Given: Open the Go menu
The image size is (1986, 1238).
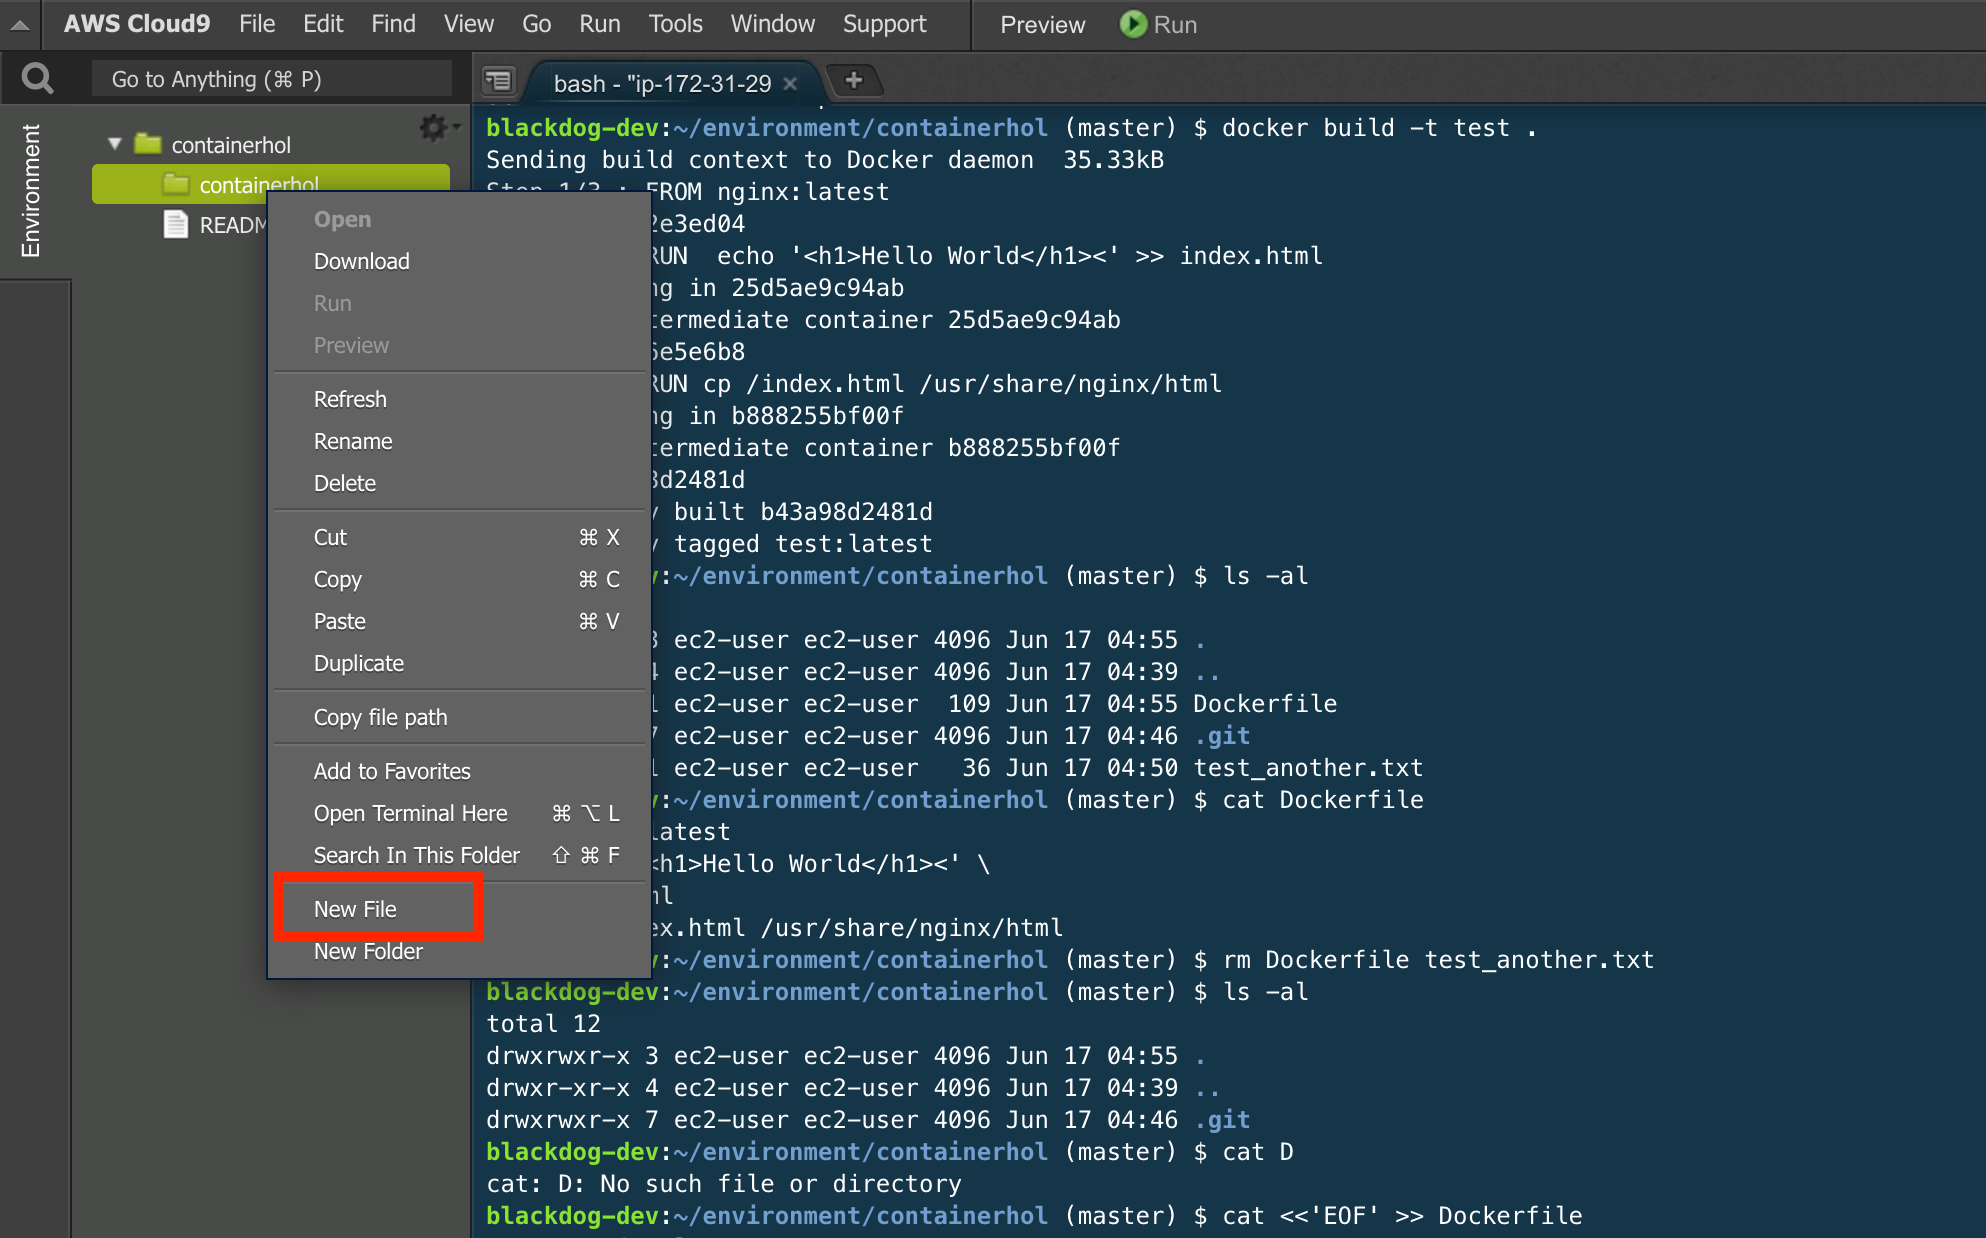Looking at the screenshot, I should tap(536, 24).
